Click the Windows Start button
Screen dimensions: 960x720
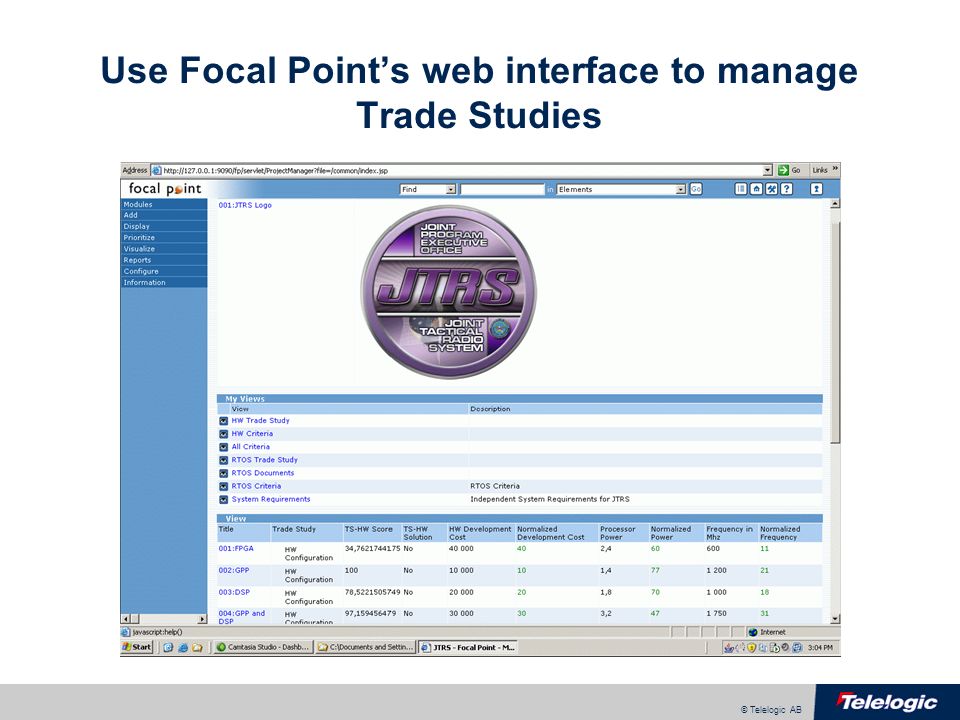click(137, 647)
